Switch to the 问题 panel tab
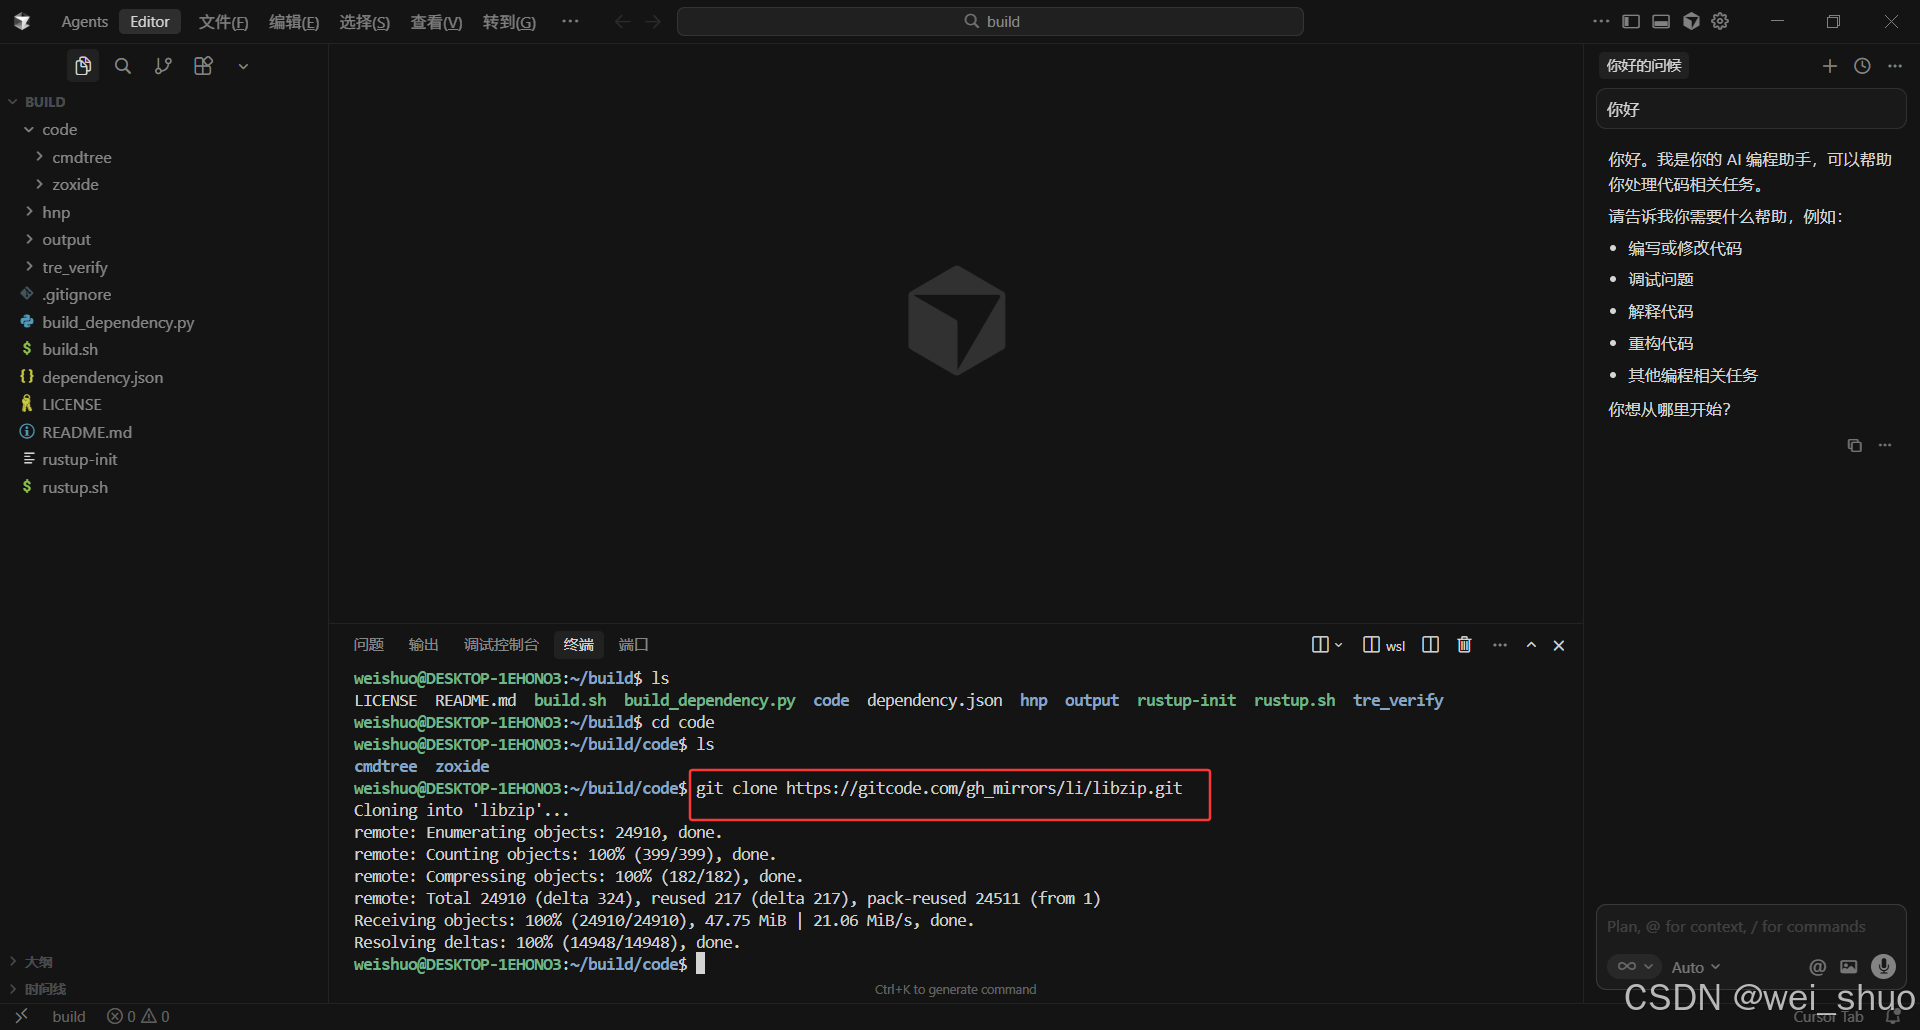This screenshot has width=1920, height=1030. pos(368,645)
